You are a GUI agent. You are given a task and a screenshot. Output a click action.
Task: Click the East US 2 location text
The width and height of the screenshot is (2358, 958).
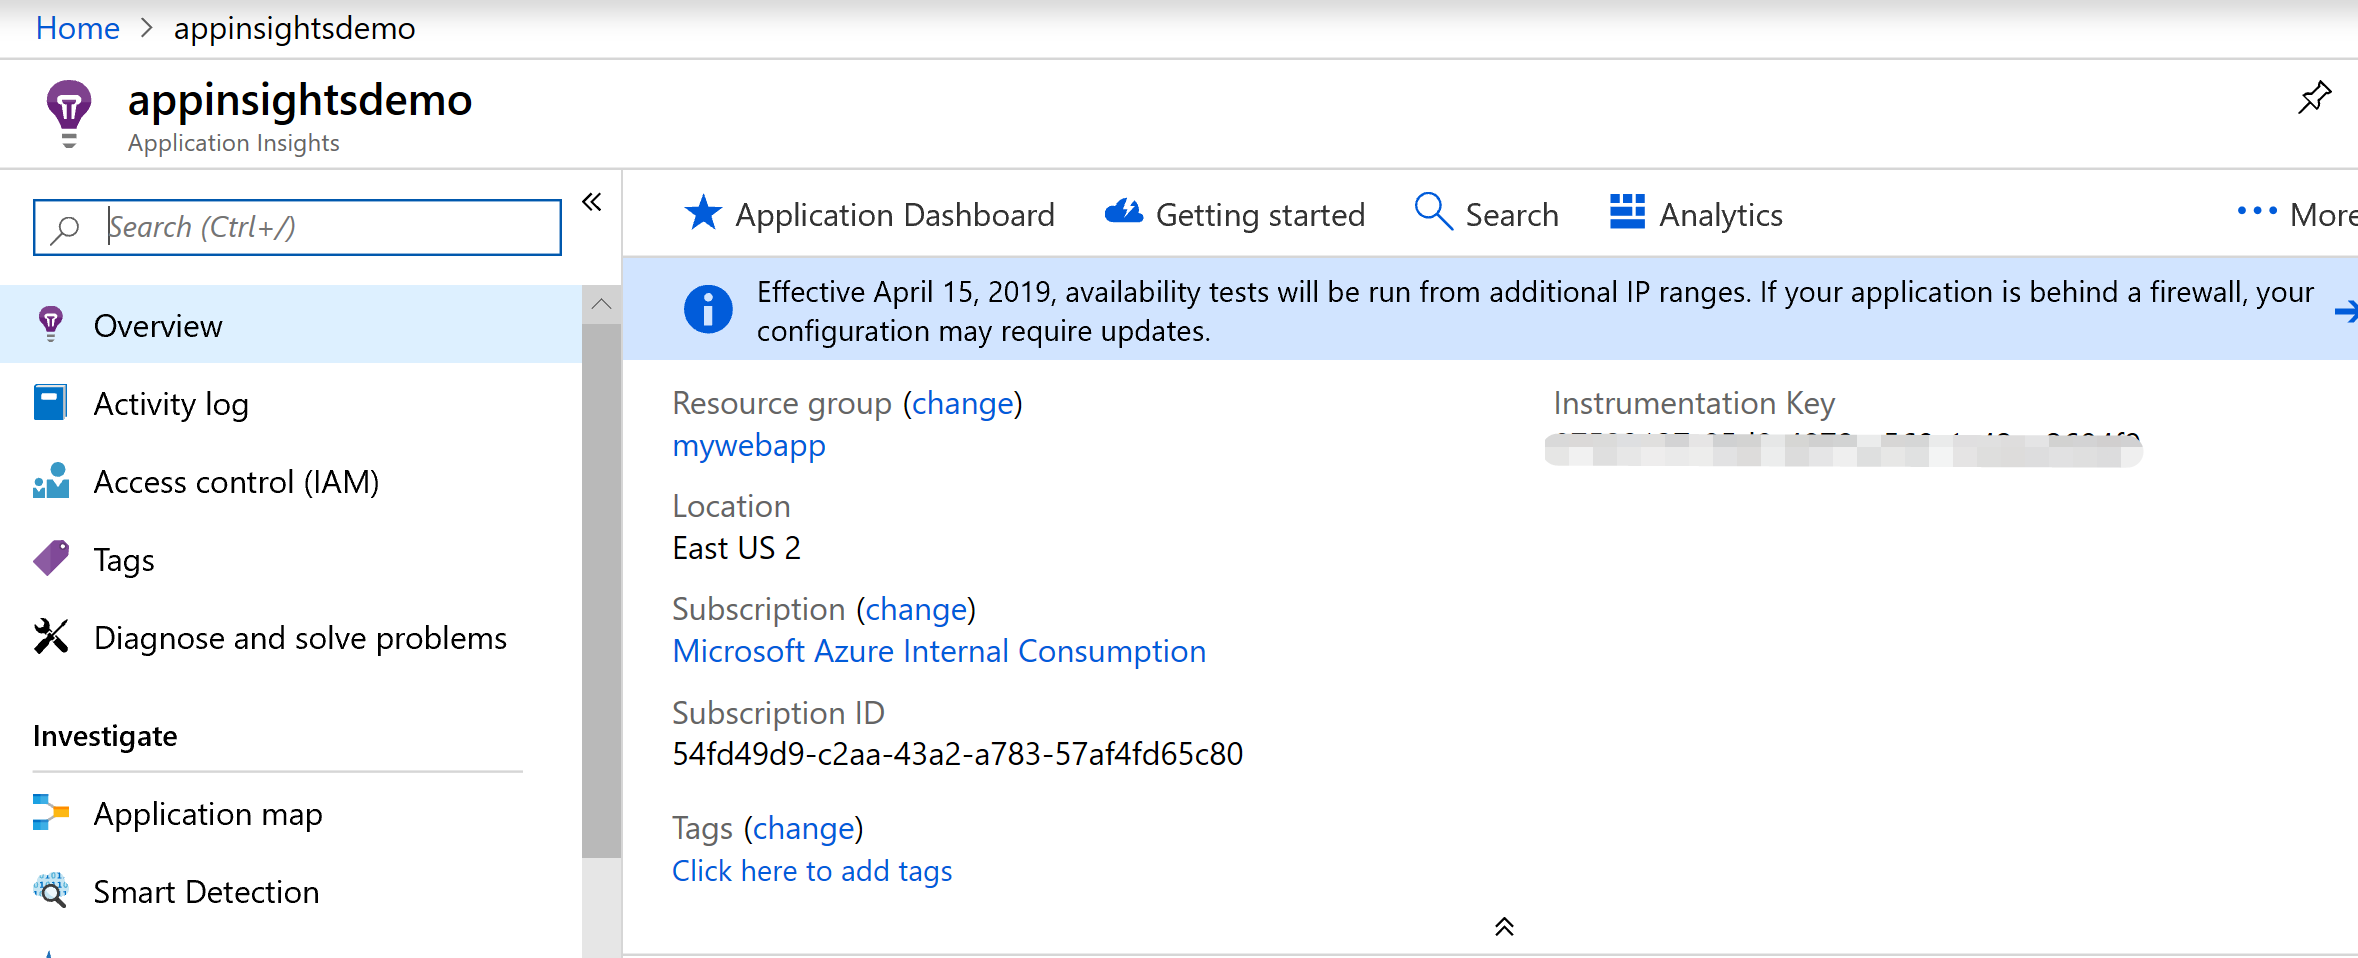(x=736, y=548)
